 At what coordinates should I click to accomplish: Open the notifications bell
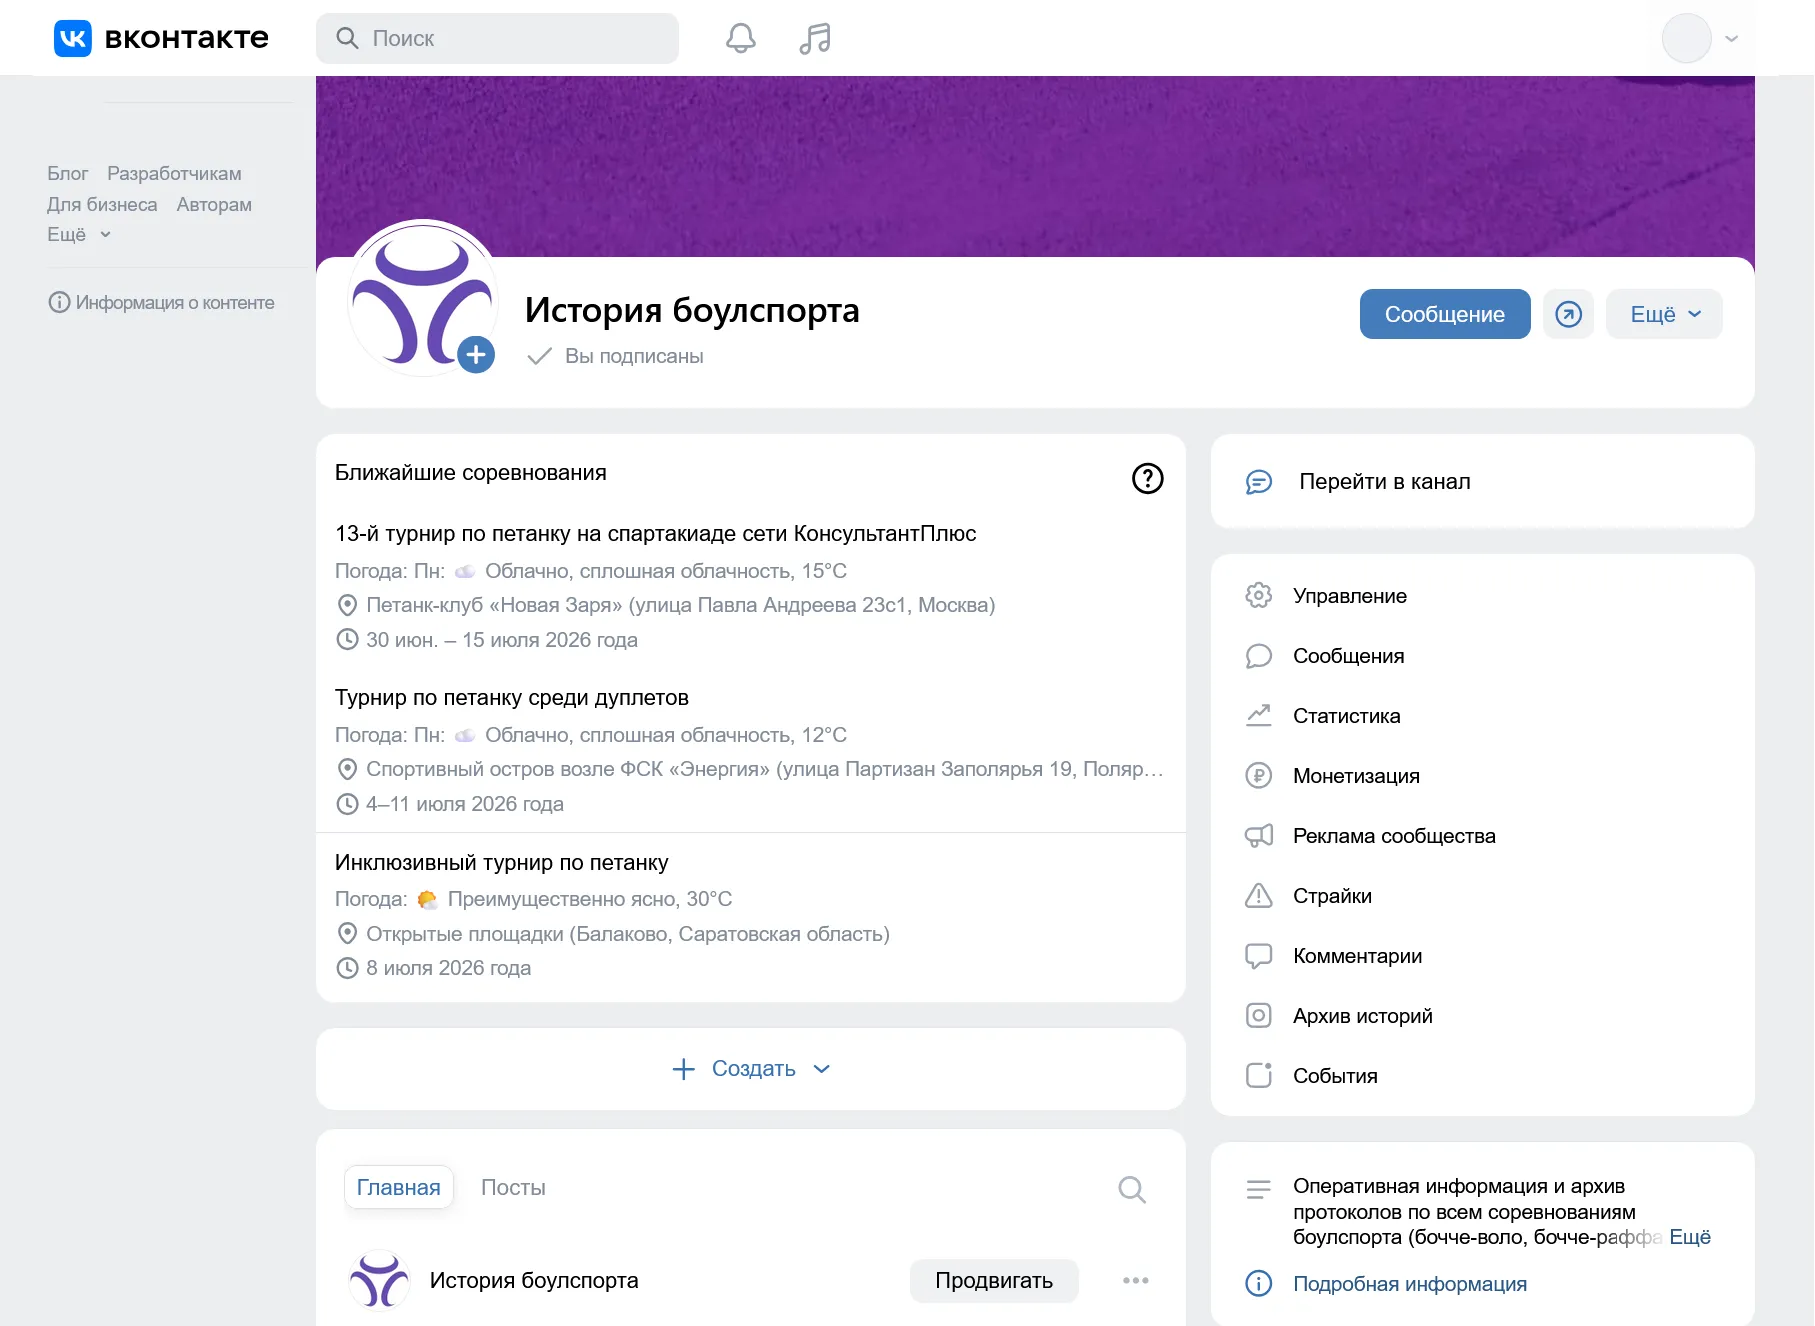pos(740,38)
